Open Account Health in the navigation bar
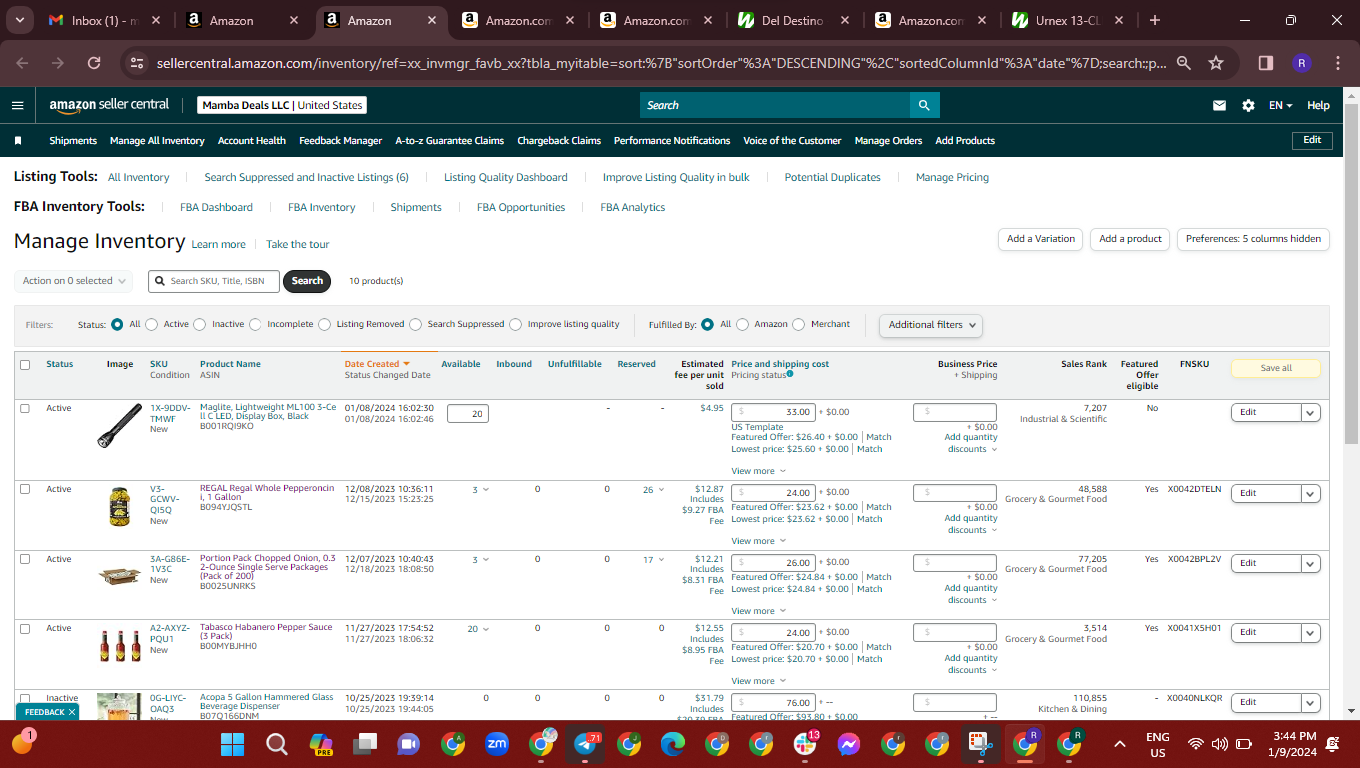 [x=252, y=141]
